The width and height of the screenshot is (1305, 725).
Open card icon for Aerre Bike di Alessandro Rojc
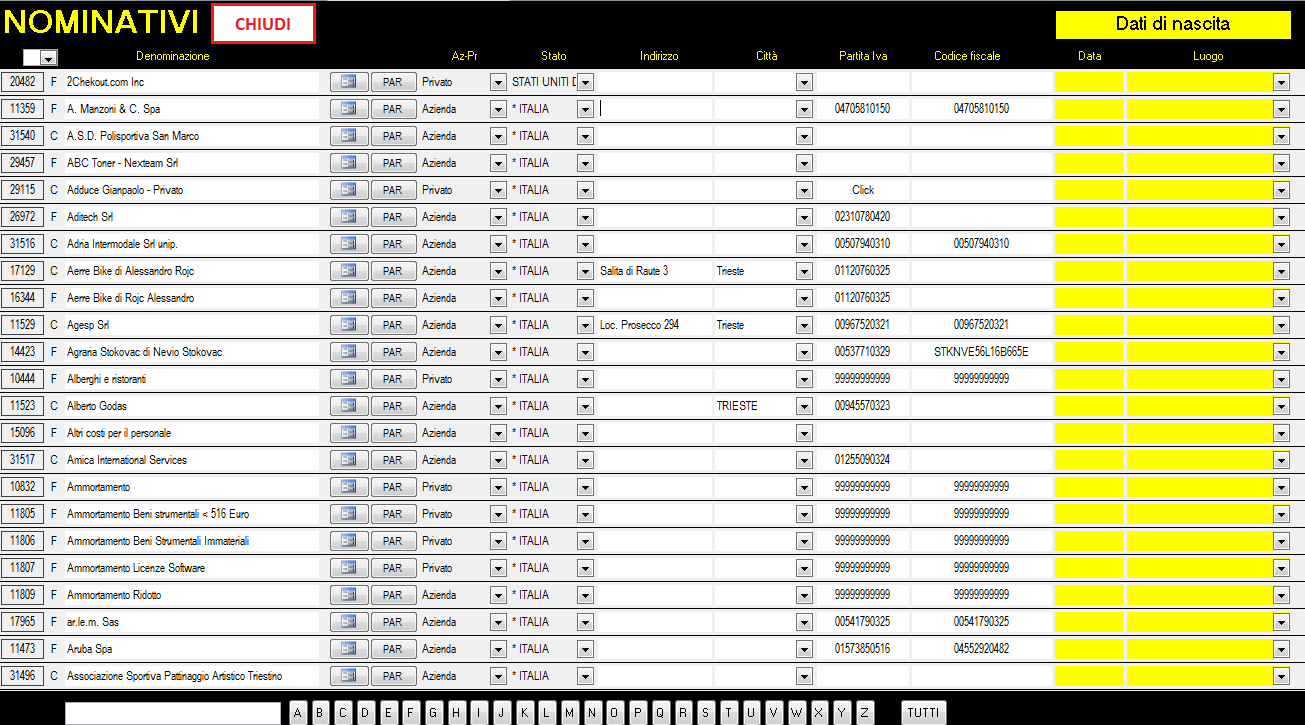[349, 271]
